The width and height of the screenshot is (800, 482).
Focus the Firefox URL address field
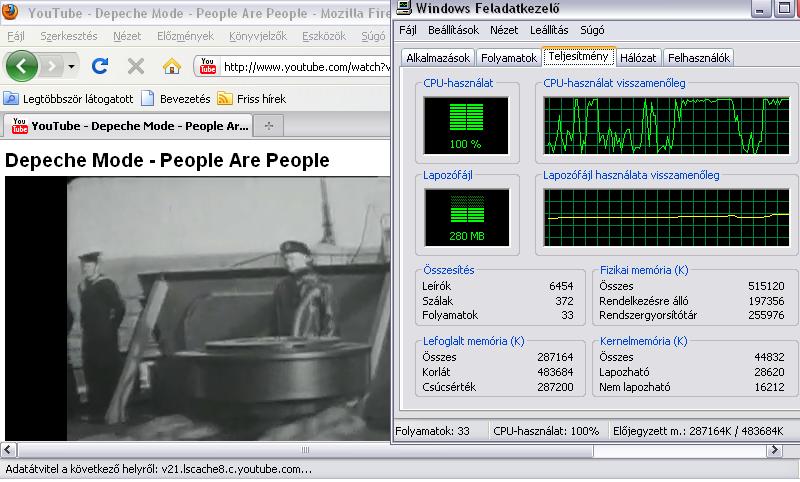306,67
